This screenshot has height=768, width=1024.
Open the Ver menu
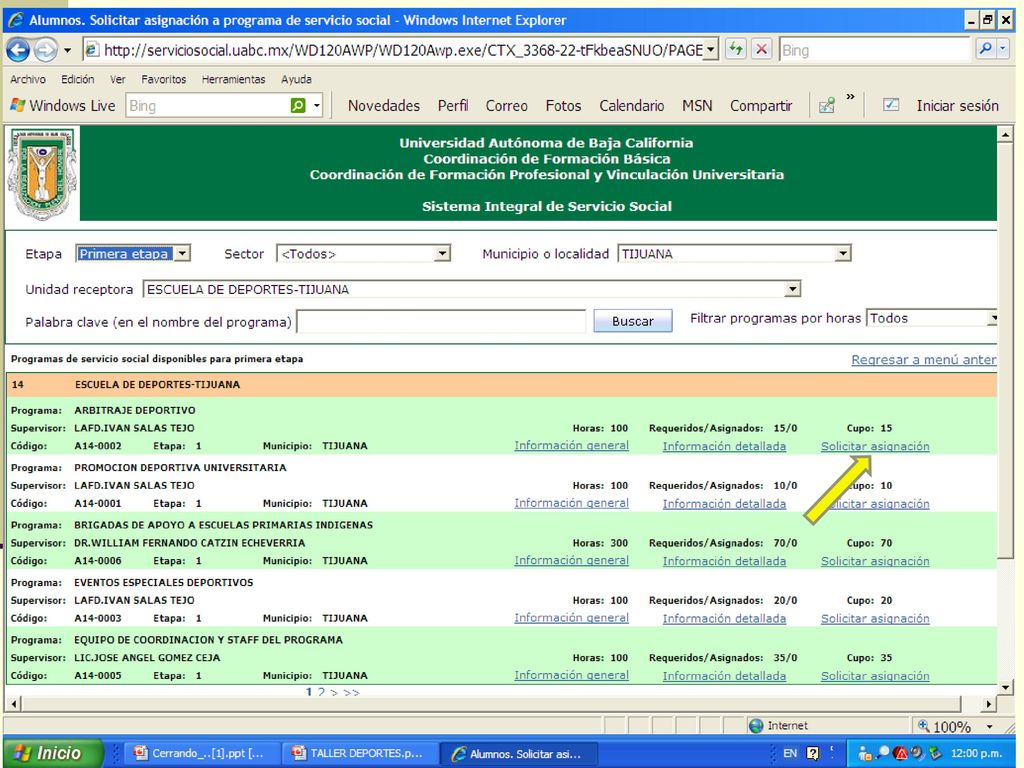[118, 79]
